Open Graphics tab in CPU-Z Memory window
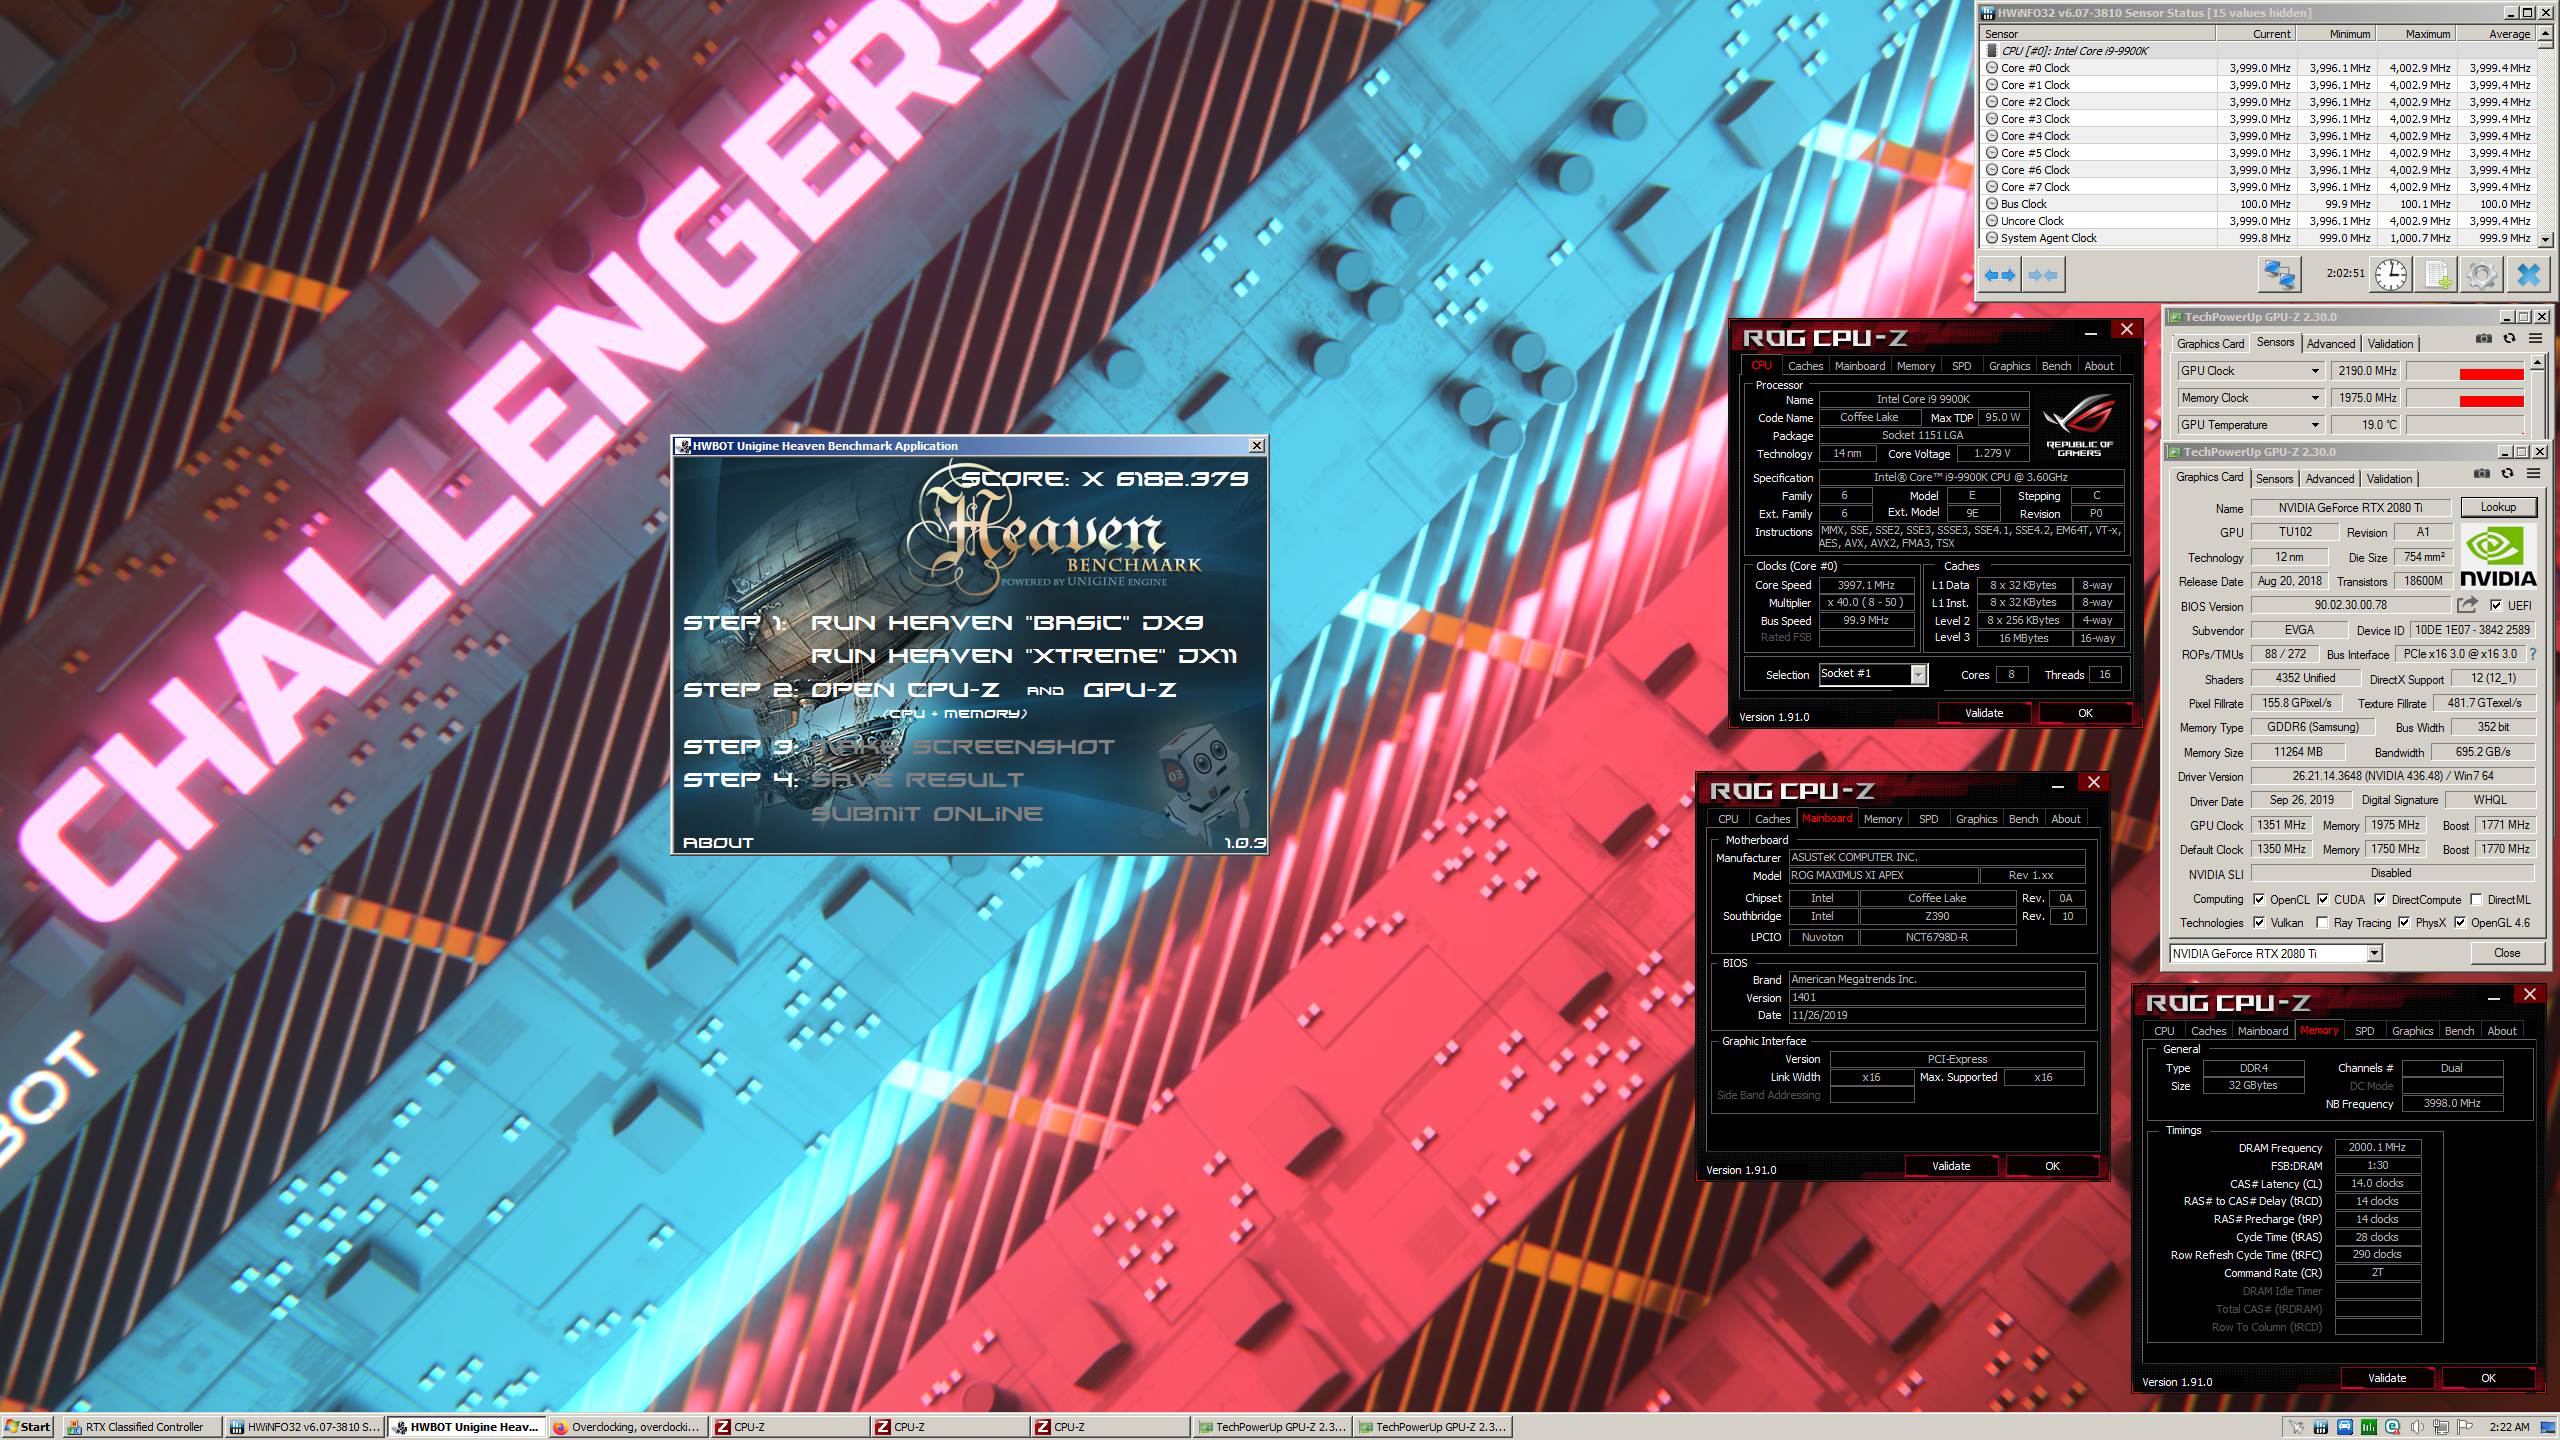2560x1440 pixels. (2412, 1031)
